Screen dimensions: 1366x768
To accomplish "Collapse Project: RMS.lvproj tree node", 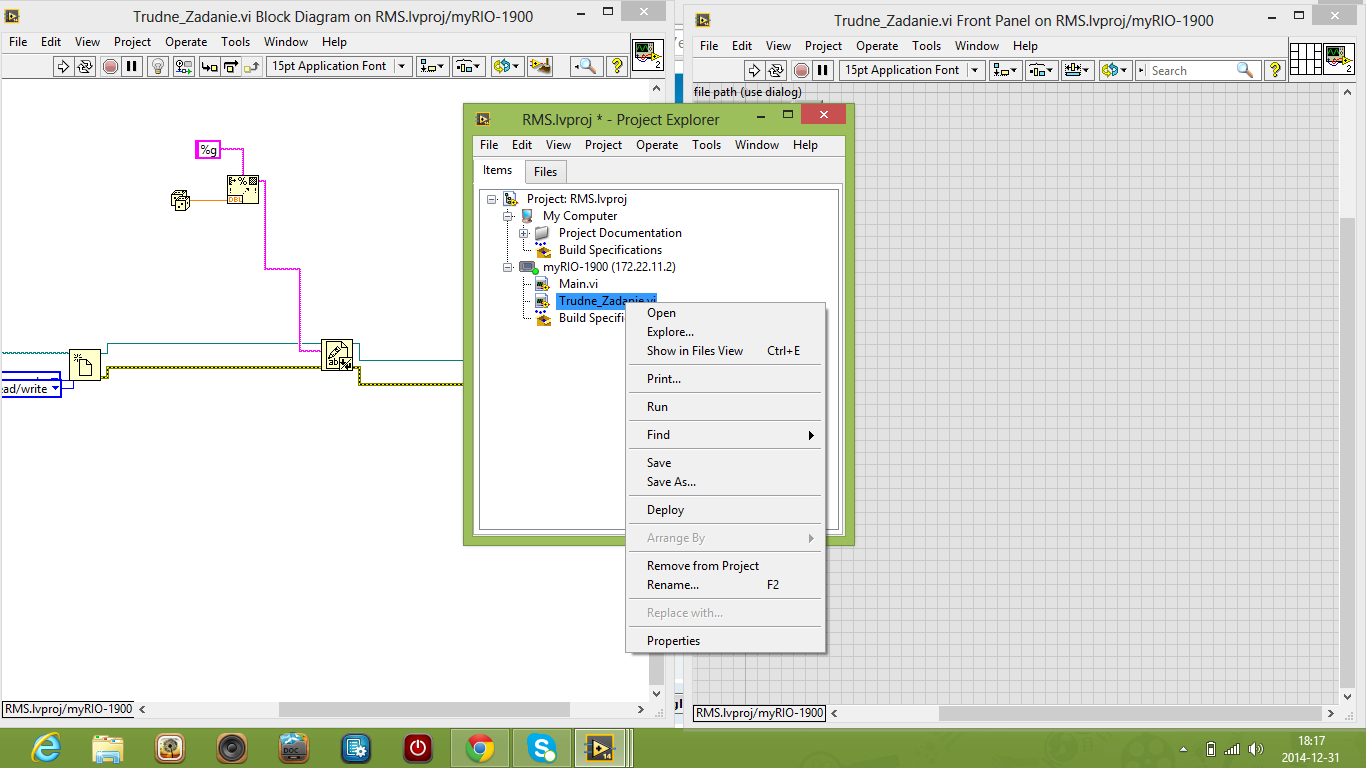I will tap(492, 199).
